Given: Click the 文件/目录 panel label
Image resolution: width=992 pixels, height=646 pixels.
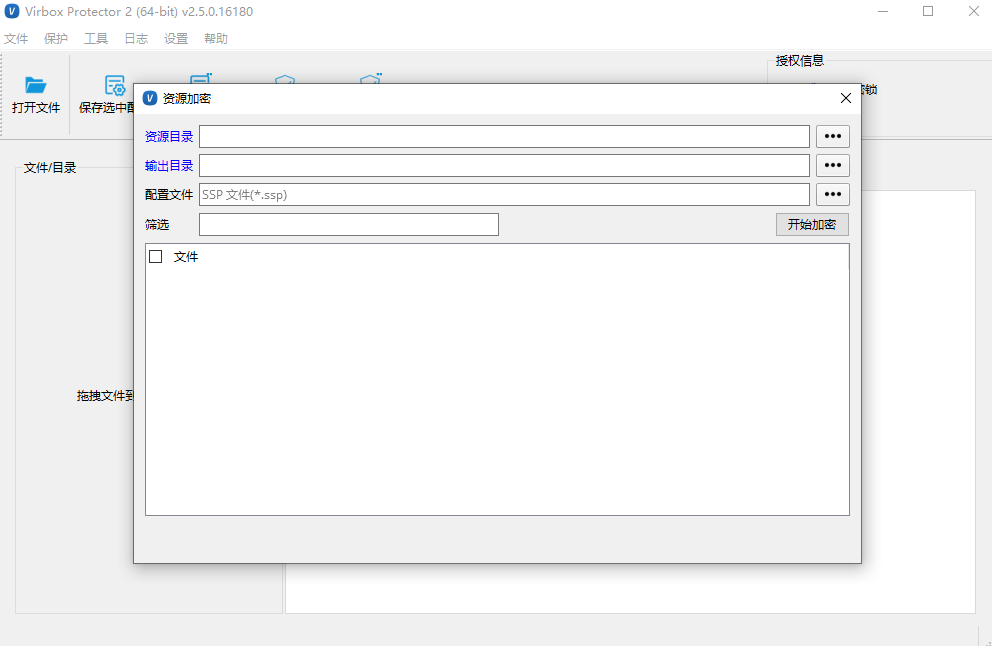Looking at the screenshot, I should (50, 168).
